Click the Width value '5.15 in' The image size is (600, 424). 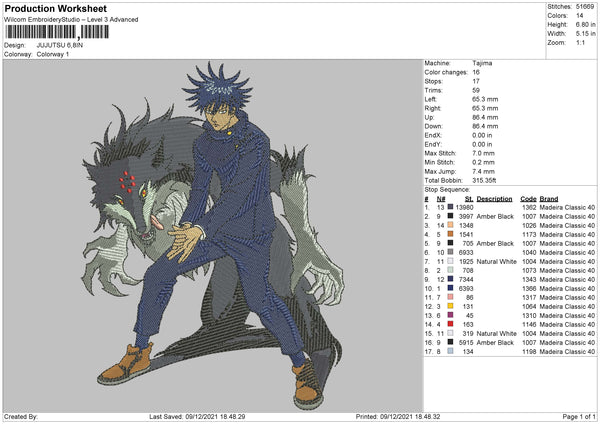coord(585,34)
